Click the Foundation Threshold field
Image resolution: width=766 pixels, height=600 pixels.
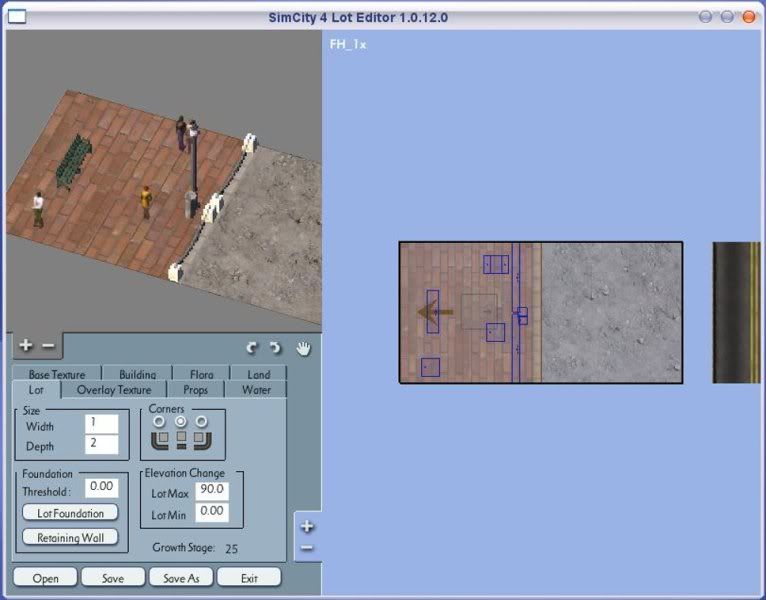(x=102, y=488)
